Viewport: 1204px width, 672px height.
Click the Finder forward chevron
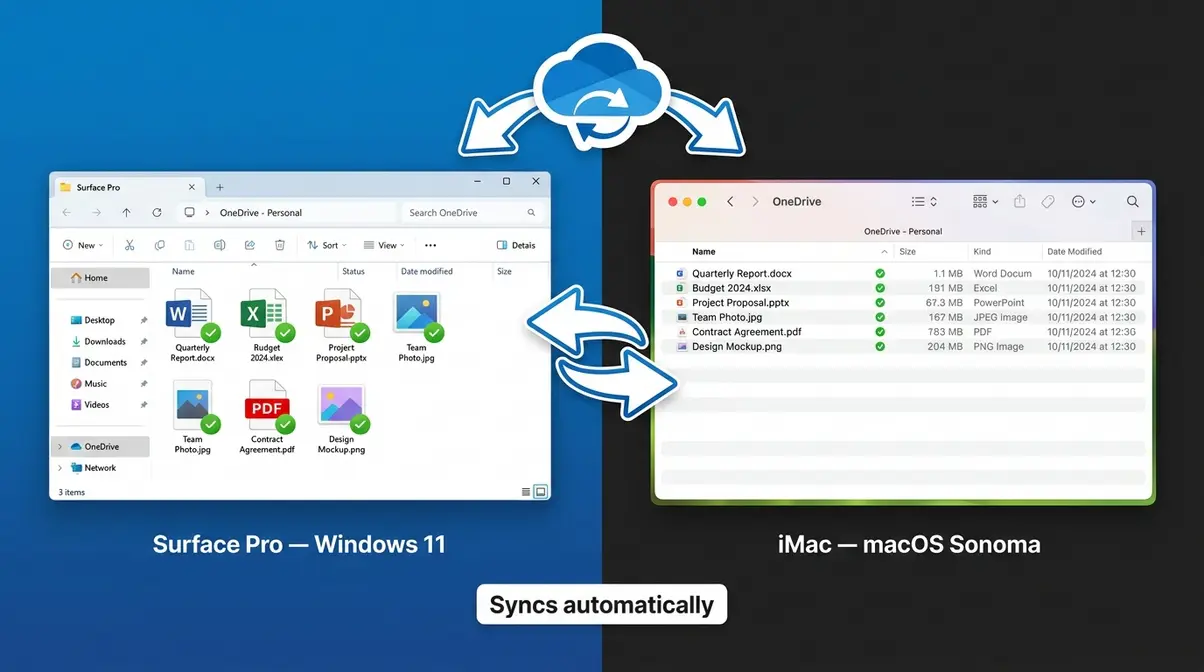755,202
